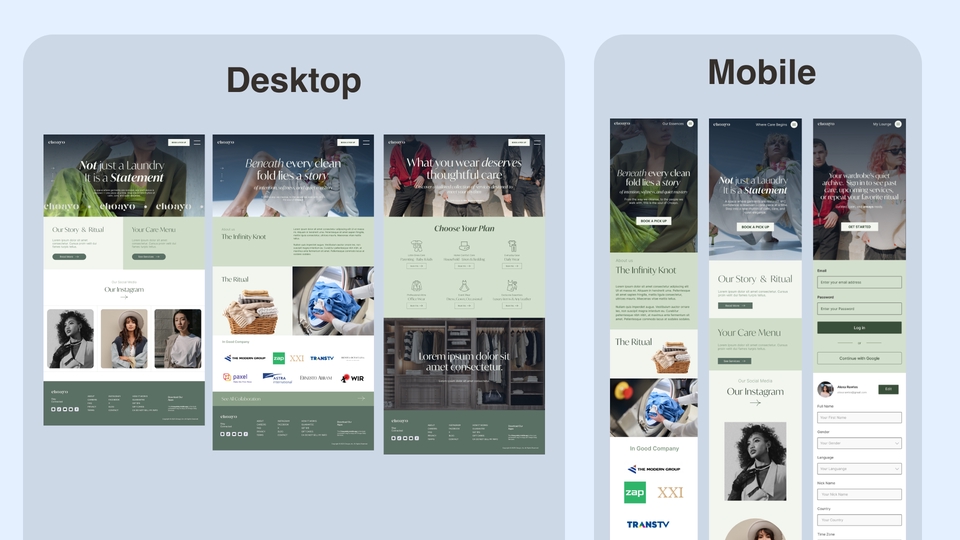Open the Language dropdown on mobile profile
Image resolution: width=960 pixels, height=540 pixels.
[859, 468]
